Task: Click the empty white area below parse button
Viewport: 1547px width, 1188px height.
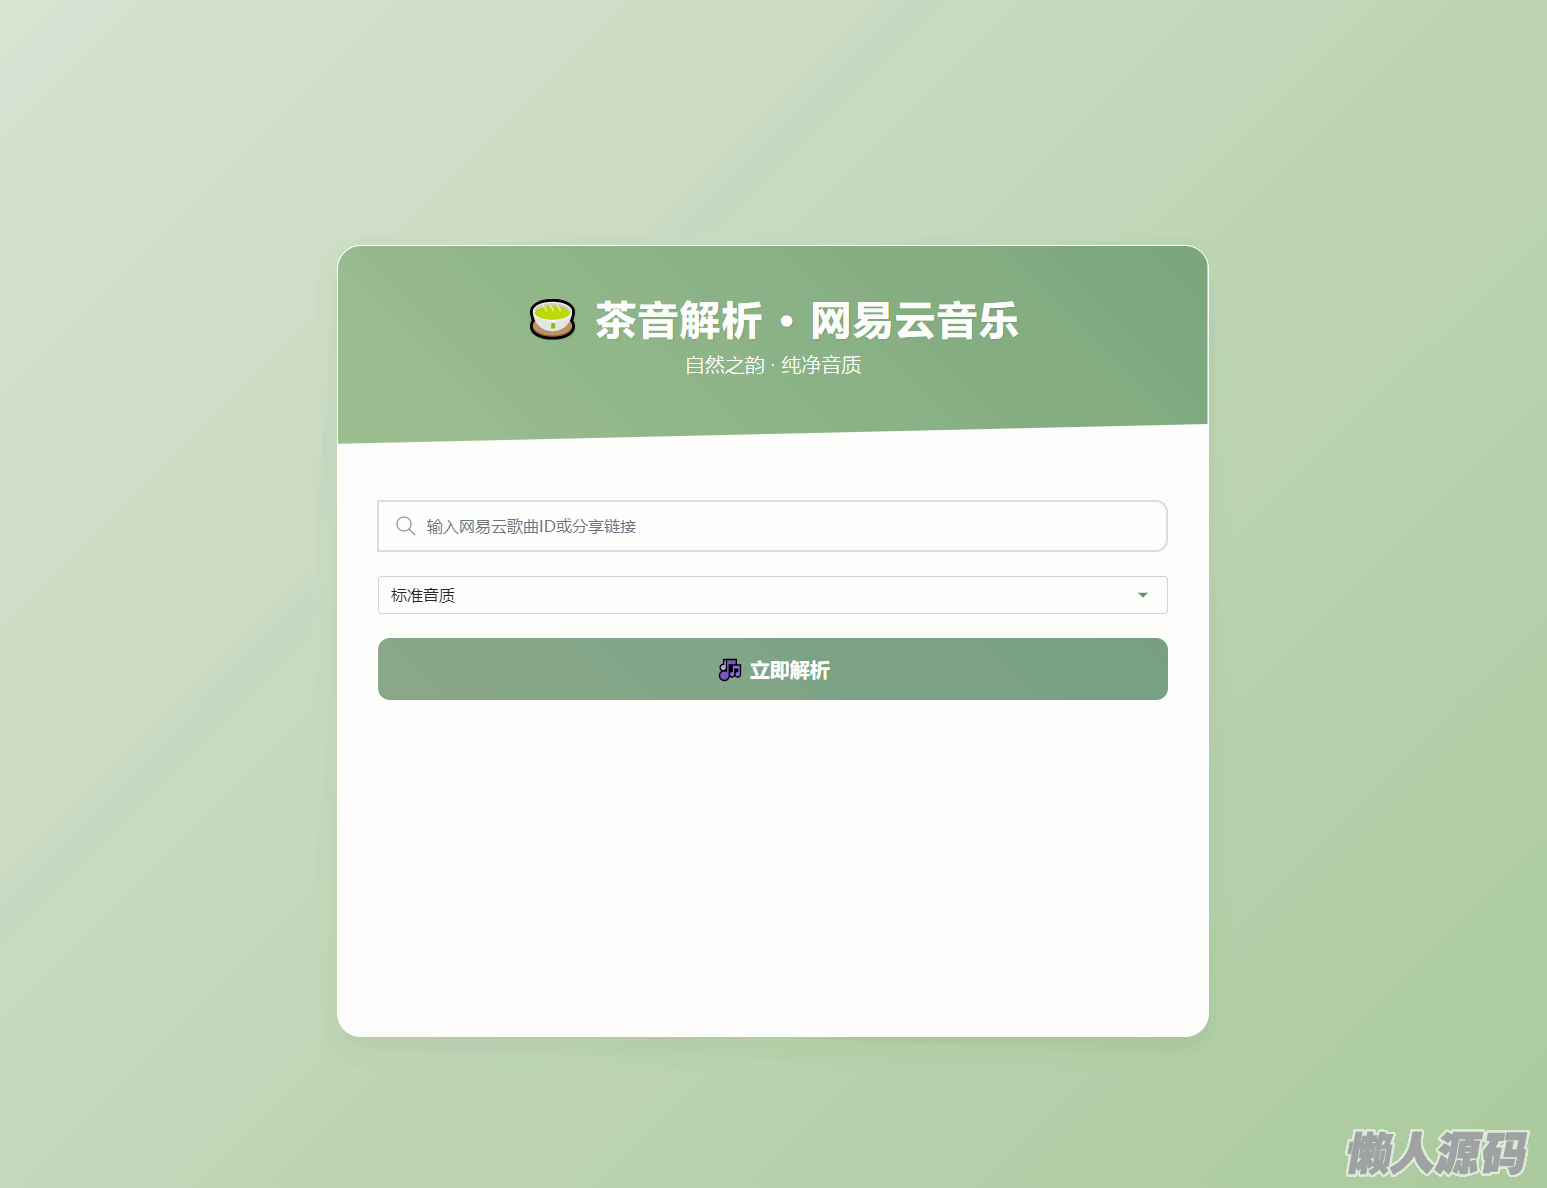Action: pyautogui.click(x=773, y=860)
